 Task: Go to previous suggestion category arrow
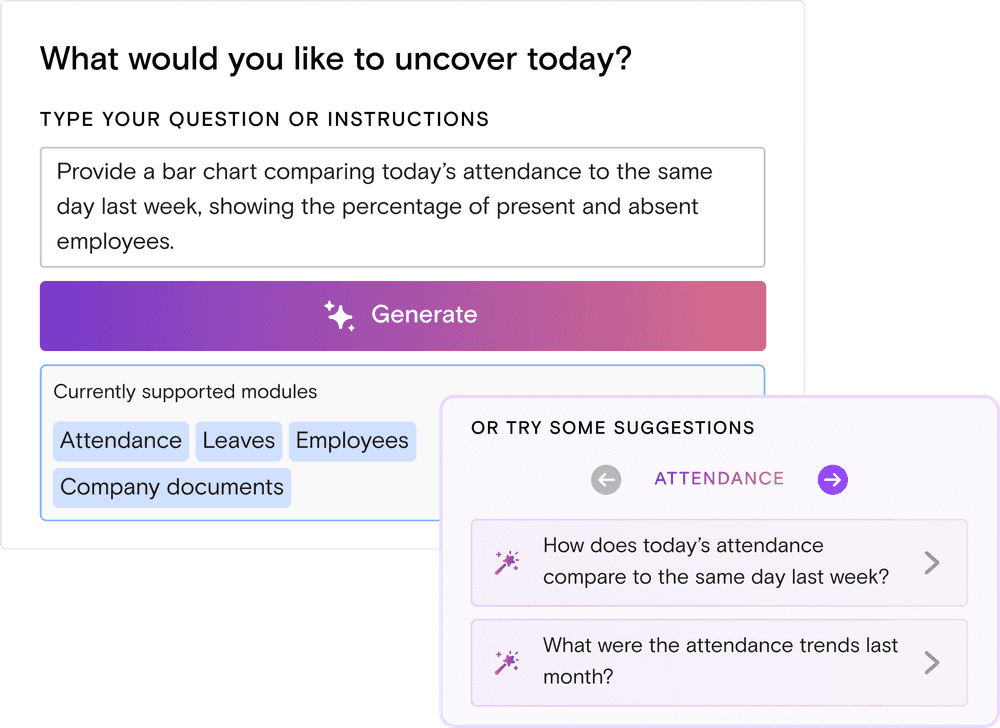pos(606,479)
